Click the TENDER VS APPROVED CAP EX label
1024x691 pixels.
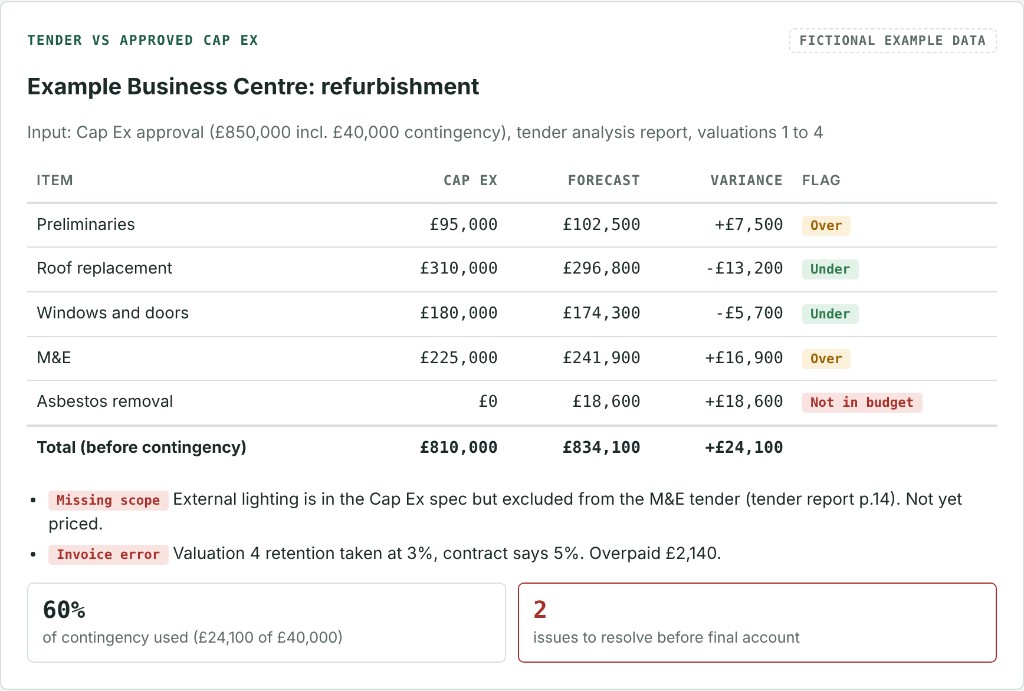(142, 40)
